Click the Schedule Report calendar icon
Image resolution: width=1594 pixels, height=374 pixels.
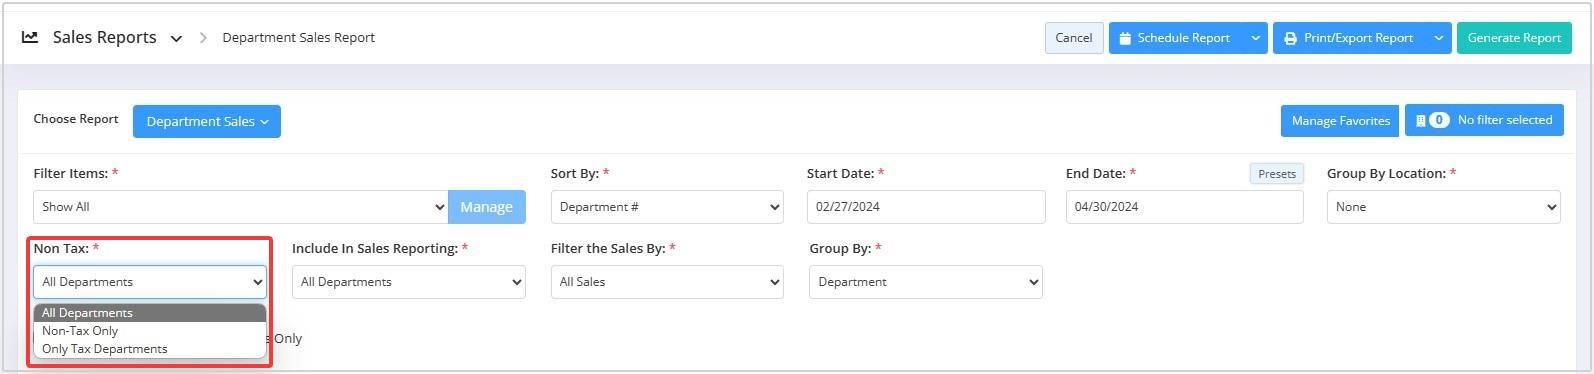(1125, 38)
